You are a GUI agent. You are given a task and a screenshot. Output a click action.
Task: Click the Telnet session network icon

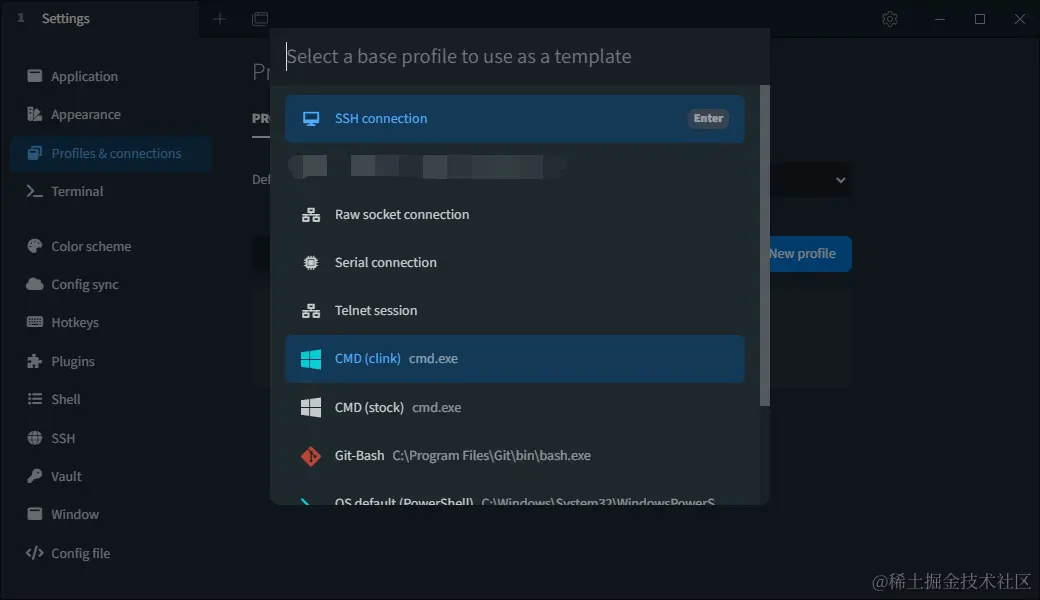310,310
